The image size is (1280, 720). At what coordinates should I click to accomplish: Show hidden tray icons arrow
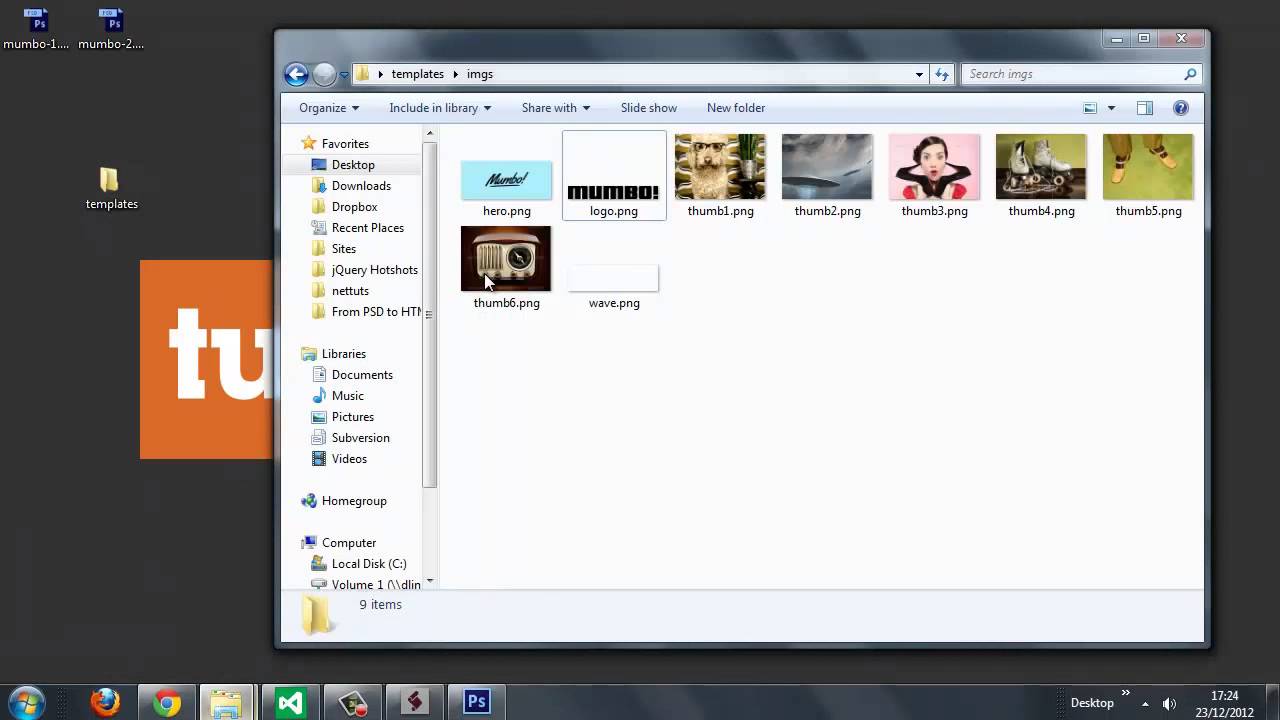[x=1145, y=703]
